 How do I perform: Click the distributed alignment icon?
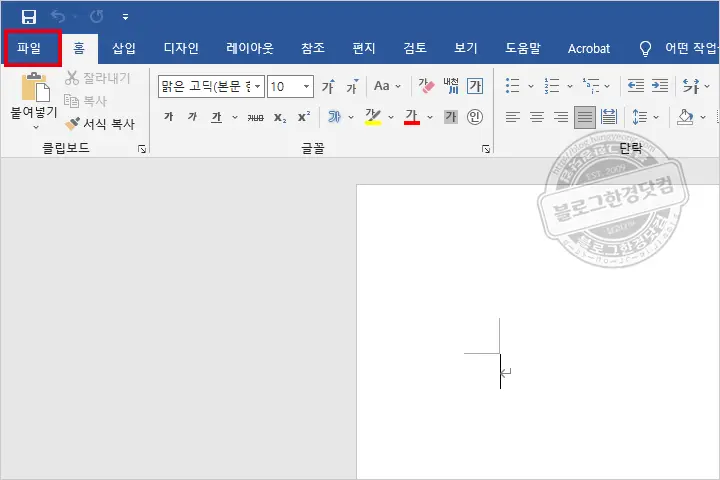pos(609,117)
